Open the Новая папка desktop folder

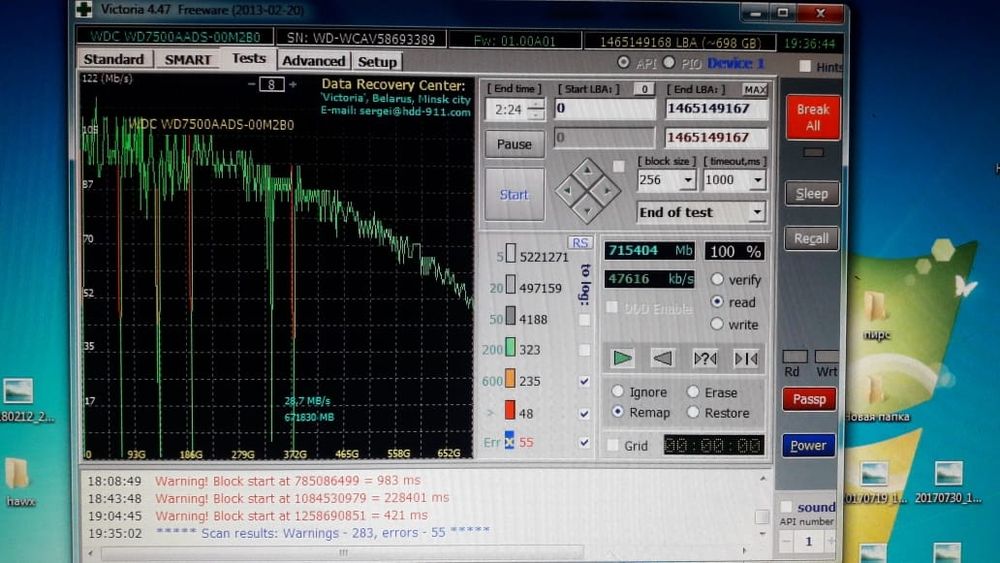coord(878,398)
